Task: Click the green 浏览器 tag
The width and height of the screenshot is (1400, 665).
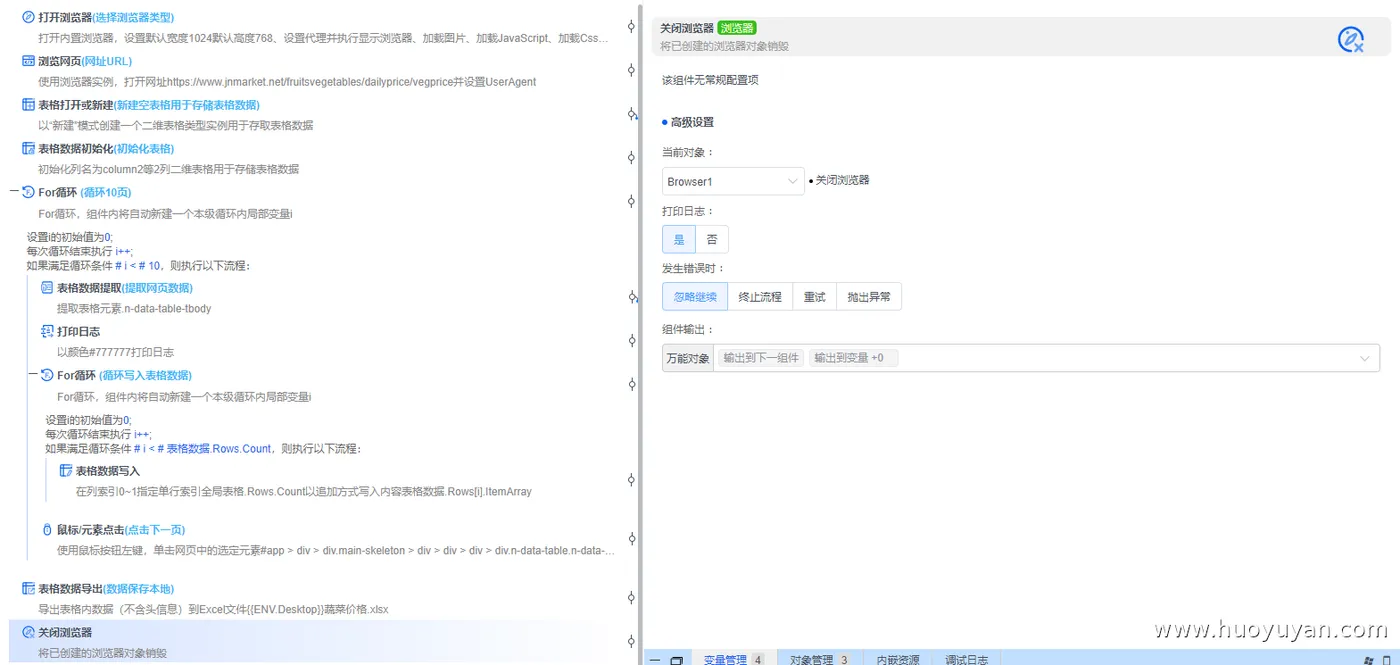Action: click(x=737, y=28)
